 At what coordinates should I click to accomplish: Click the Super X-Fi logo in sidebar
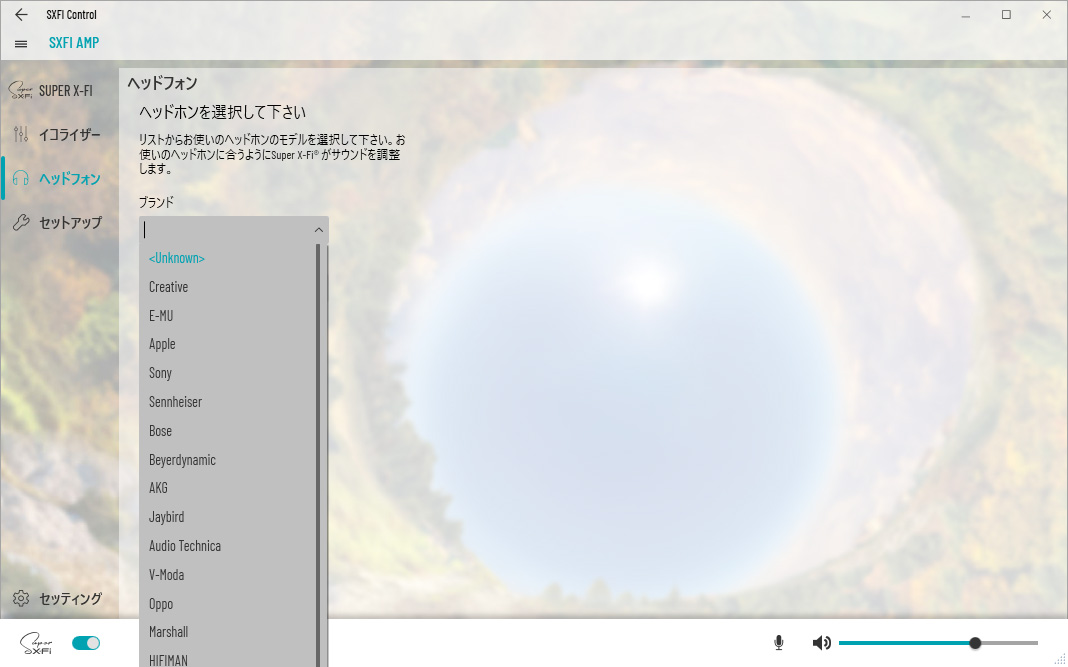(x=20, y=90)
